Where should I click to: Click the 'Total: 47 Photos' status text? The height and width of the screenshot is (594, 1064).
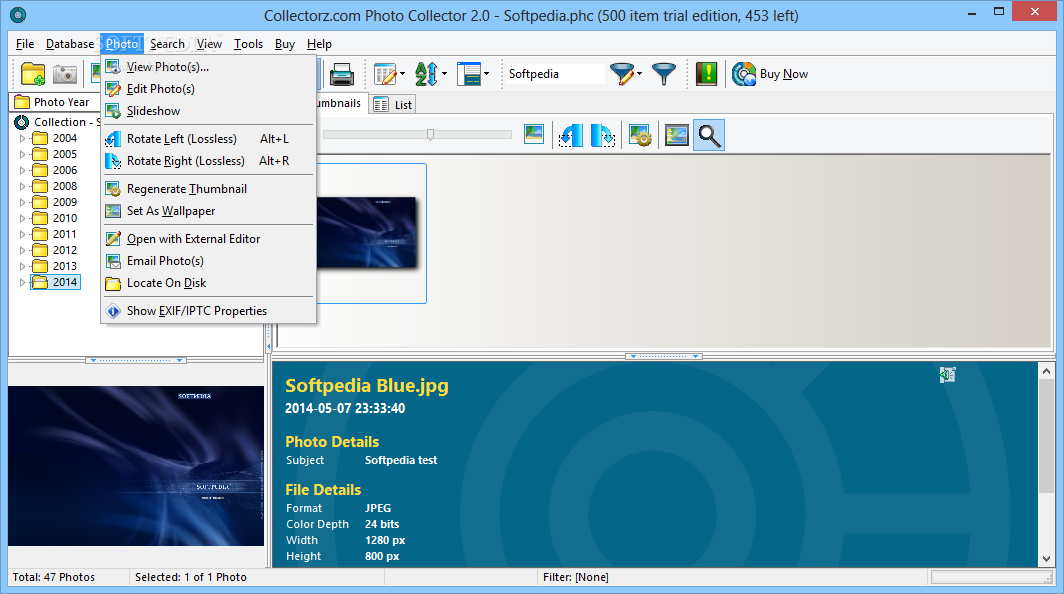click(54, 577)
